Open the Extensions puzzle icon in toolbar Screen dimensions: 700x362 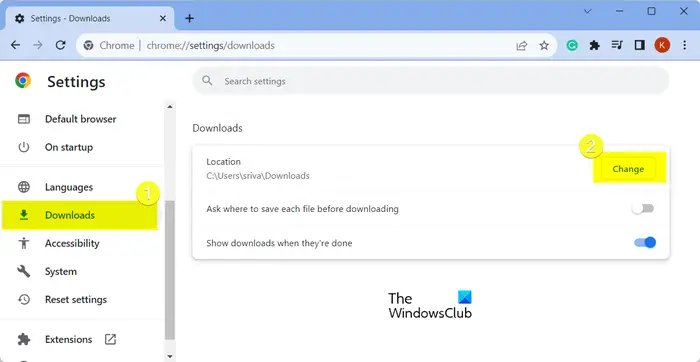[x=594, y=45]
